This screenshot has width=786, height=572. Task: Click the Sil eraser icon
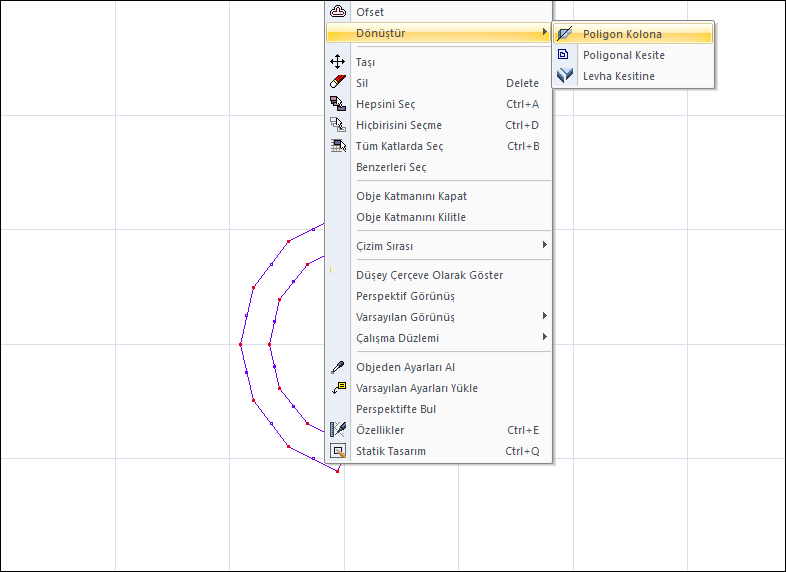point(337,82)
